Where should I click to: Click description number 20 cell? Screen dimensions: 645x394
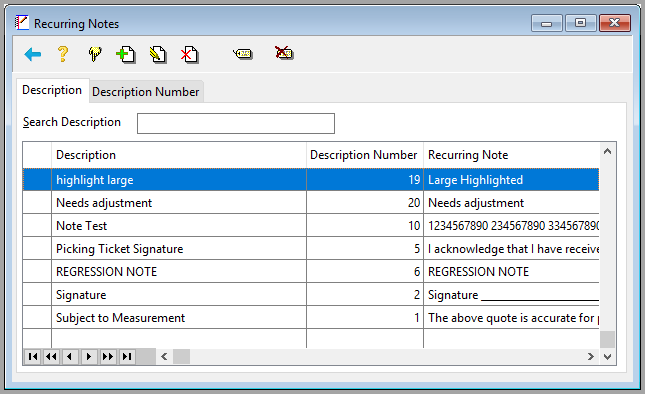pos(365,203)
